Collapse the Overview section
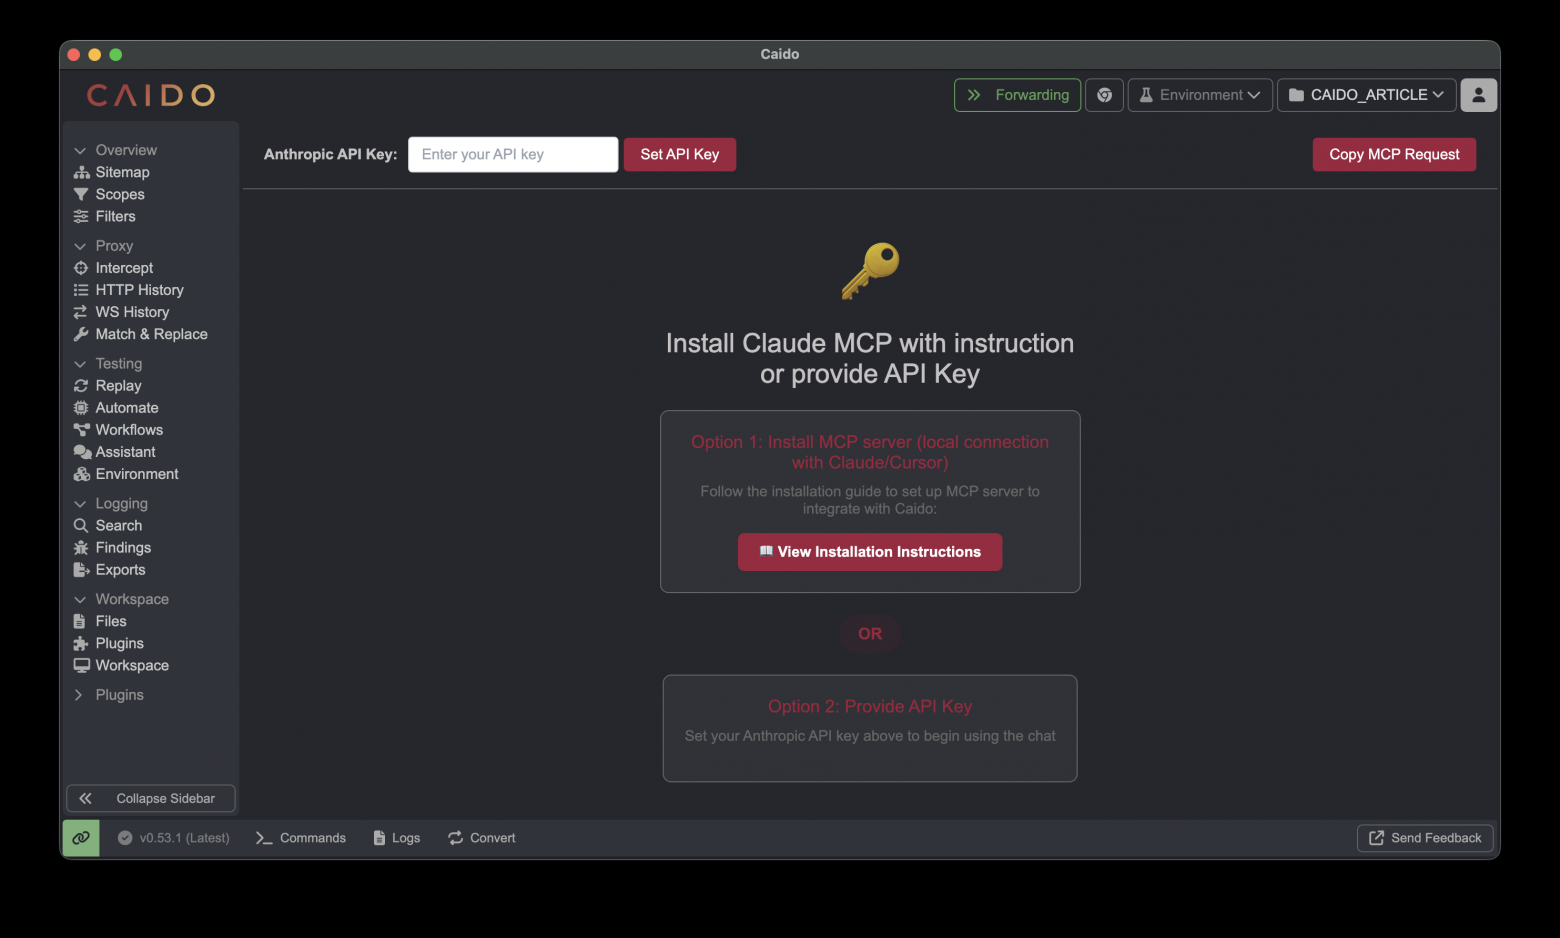 80,150
